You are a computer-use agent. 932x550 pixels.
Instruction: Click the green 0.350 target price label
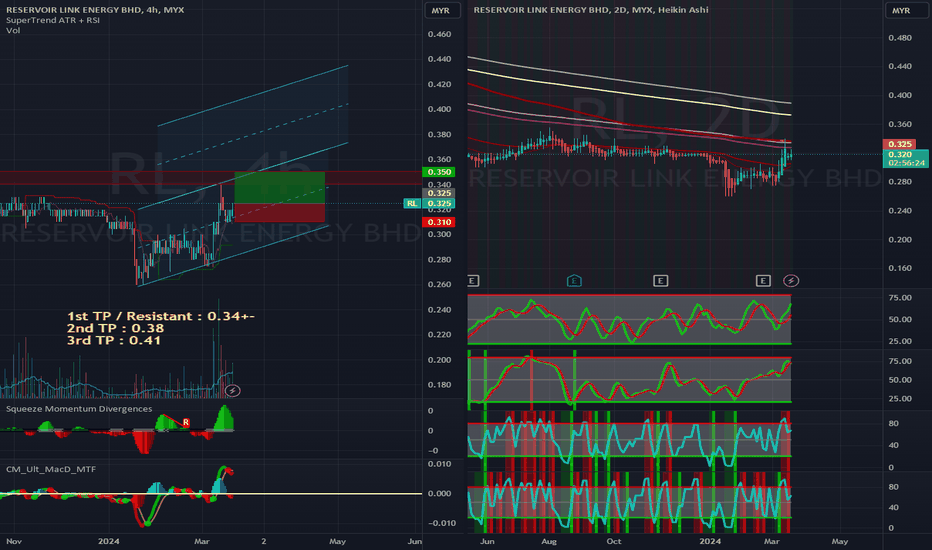[439, 172]
